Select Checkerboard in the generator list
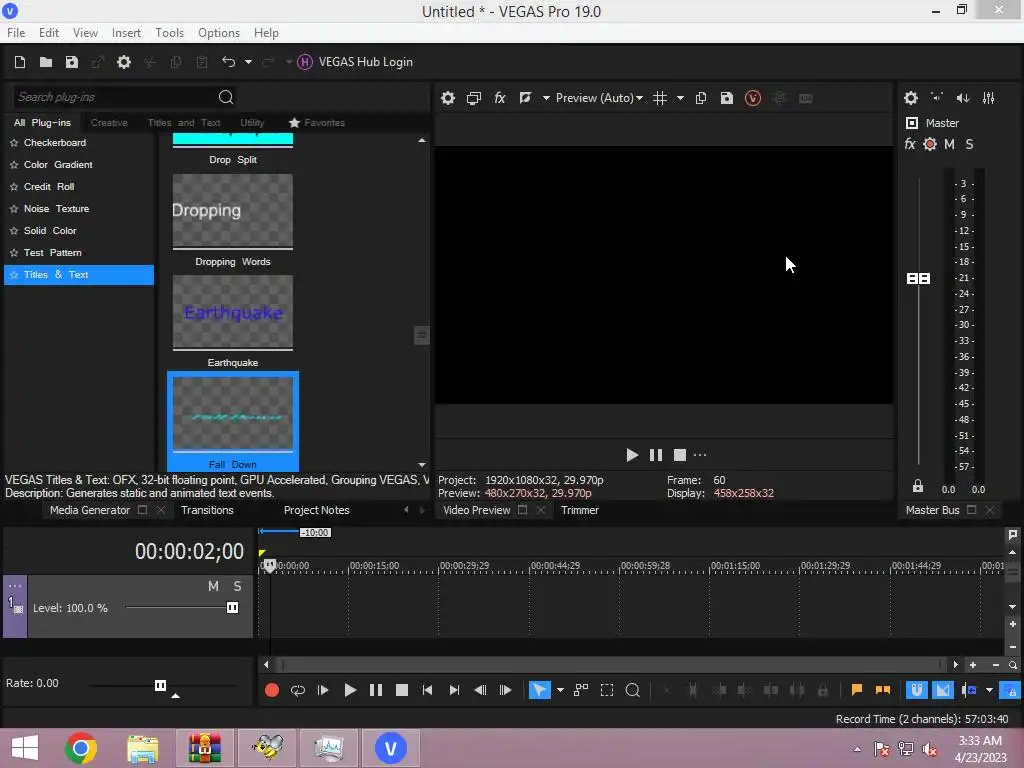 point(55,142)
